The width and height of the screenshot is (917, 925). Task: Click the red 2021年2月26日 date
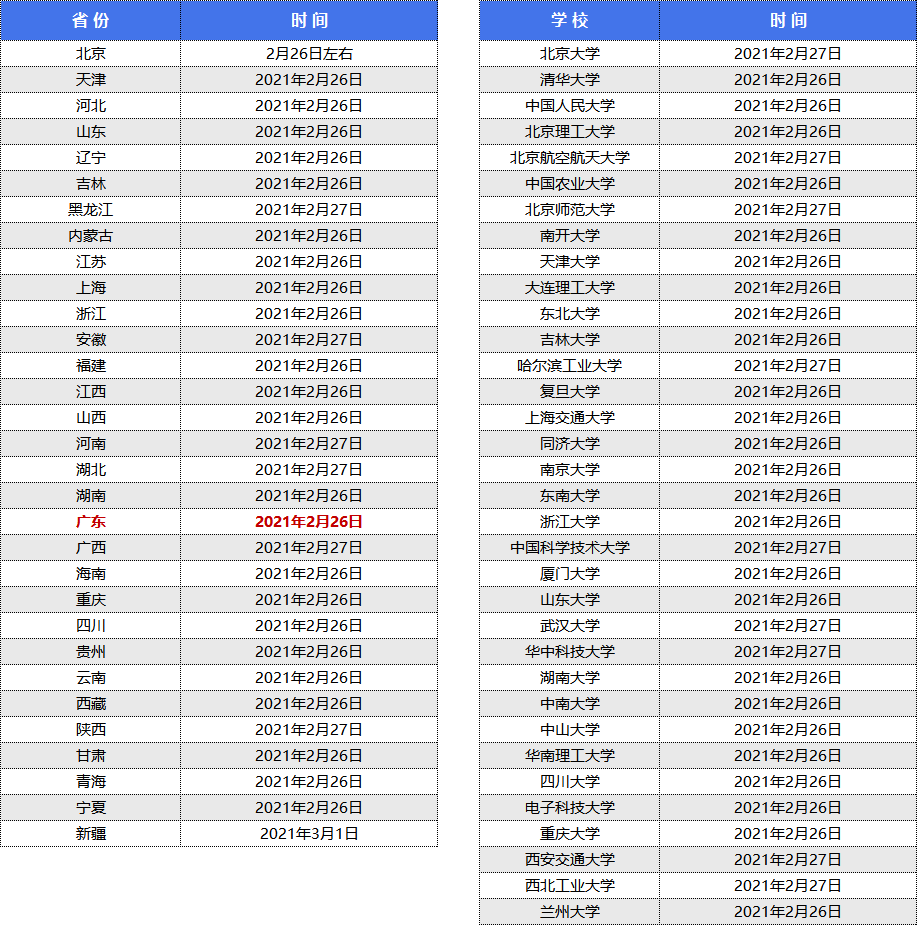pyautogui.click(x=309, y=521)
